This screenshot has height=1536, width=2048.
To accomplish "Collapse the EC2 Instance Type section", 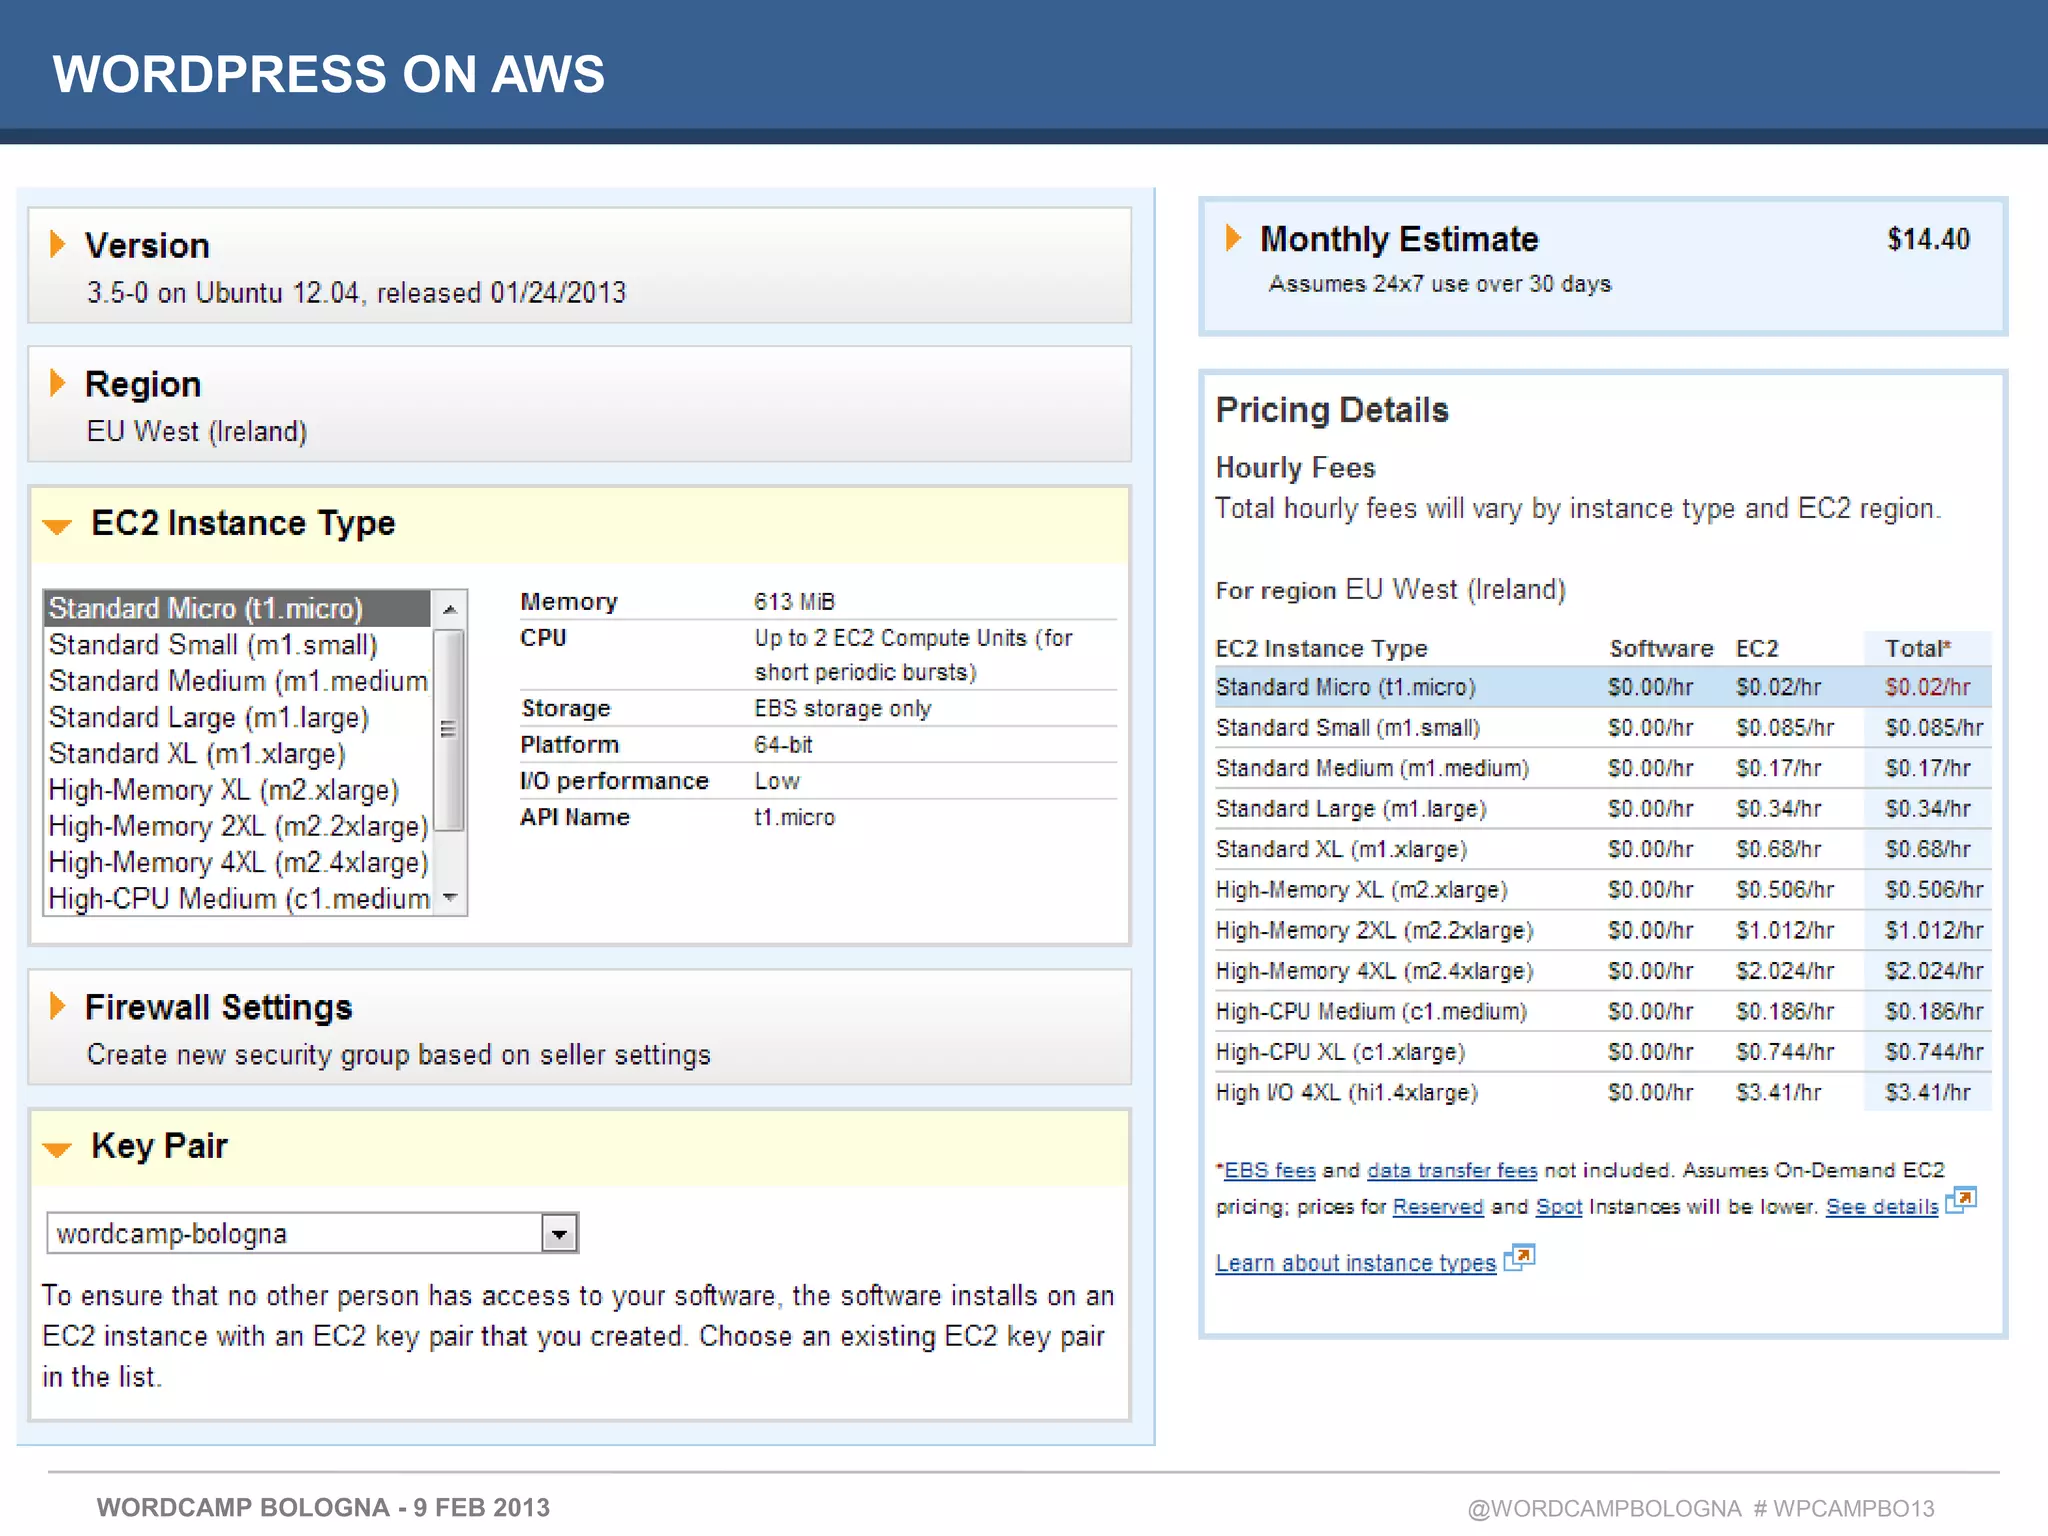I will point(58,526).
